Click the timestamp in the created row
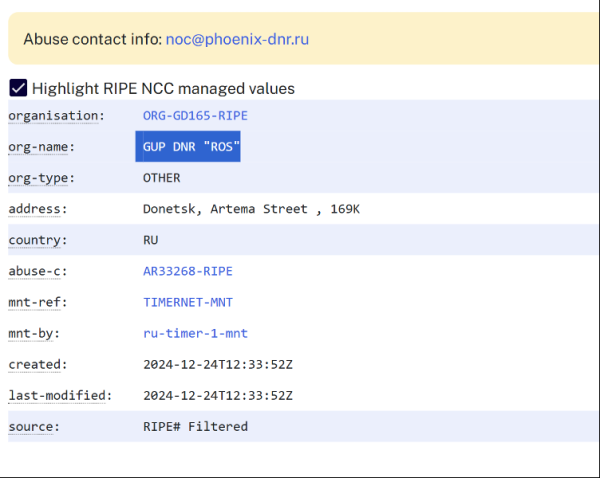Screen dimensions: 600x478 coord(218,364)
